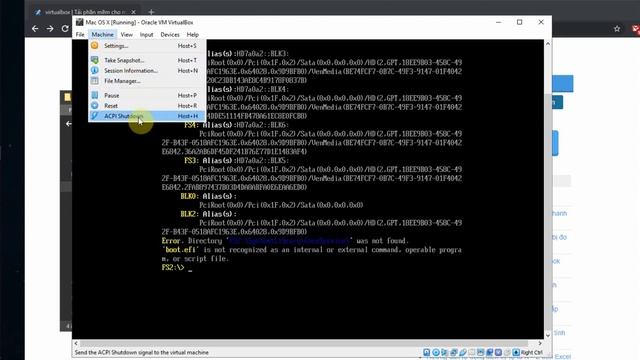
Task: Maximize the VirtualBox VM window
Action: coord(520,22)
